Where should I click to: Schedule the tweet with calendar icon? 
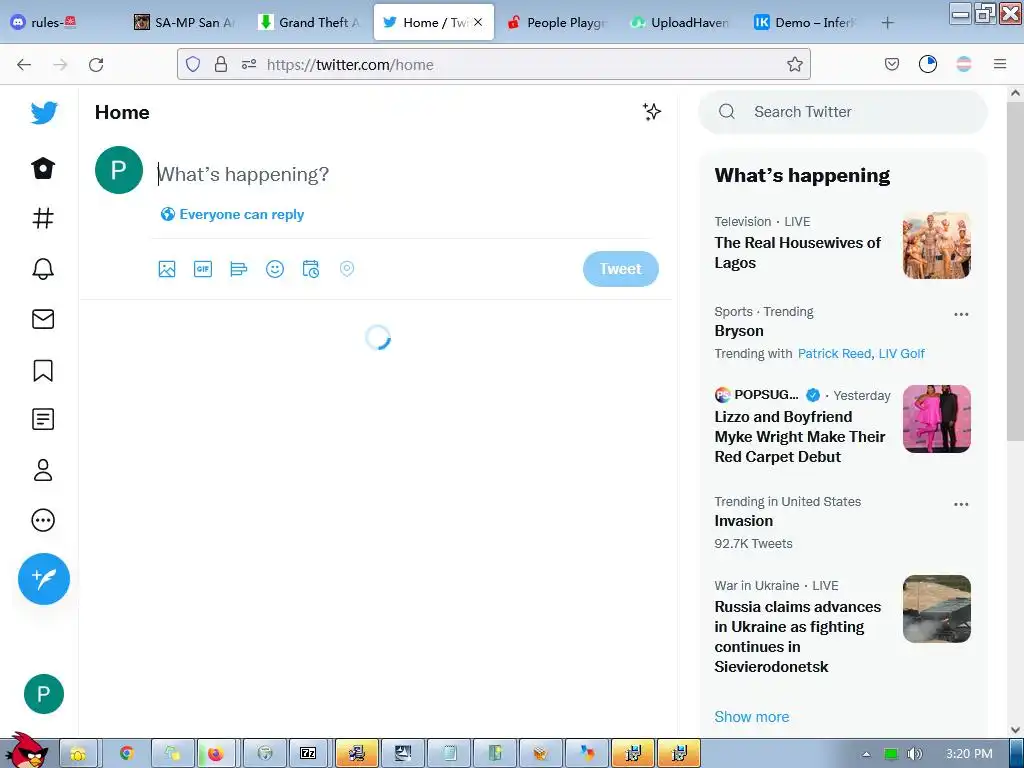click(311, 268)
